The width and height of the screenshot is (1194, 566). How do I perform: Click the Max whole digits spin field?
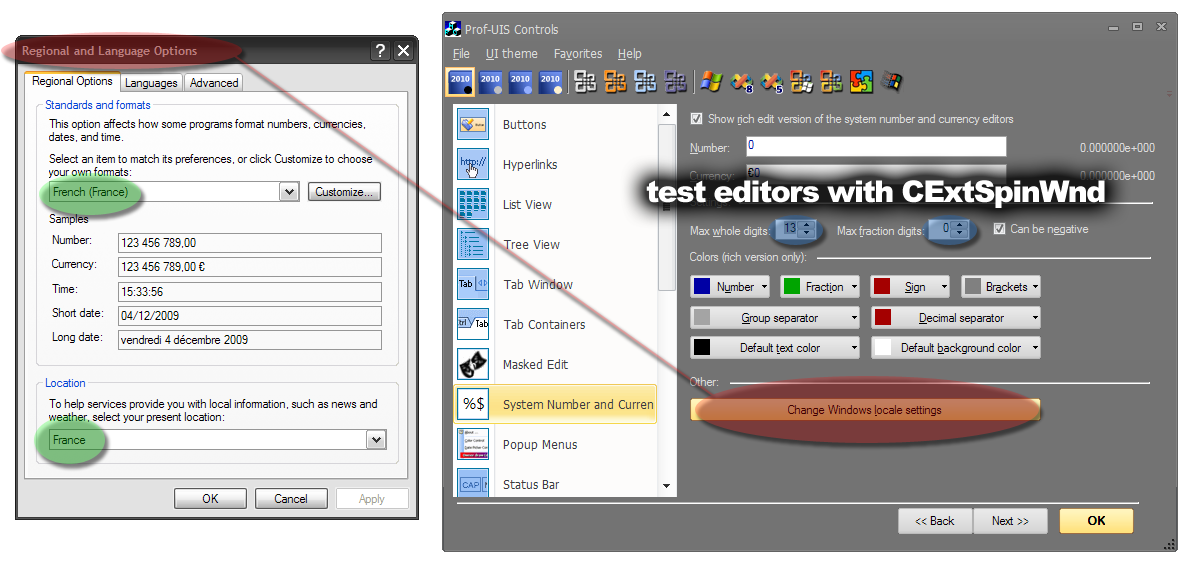pyautogui.click(x=794, y=229)
